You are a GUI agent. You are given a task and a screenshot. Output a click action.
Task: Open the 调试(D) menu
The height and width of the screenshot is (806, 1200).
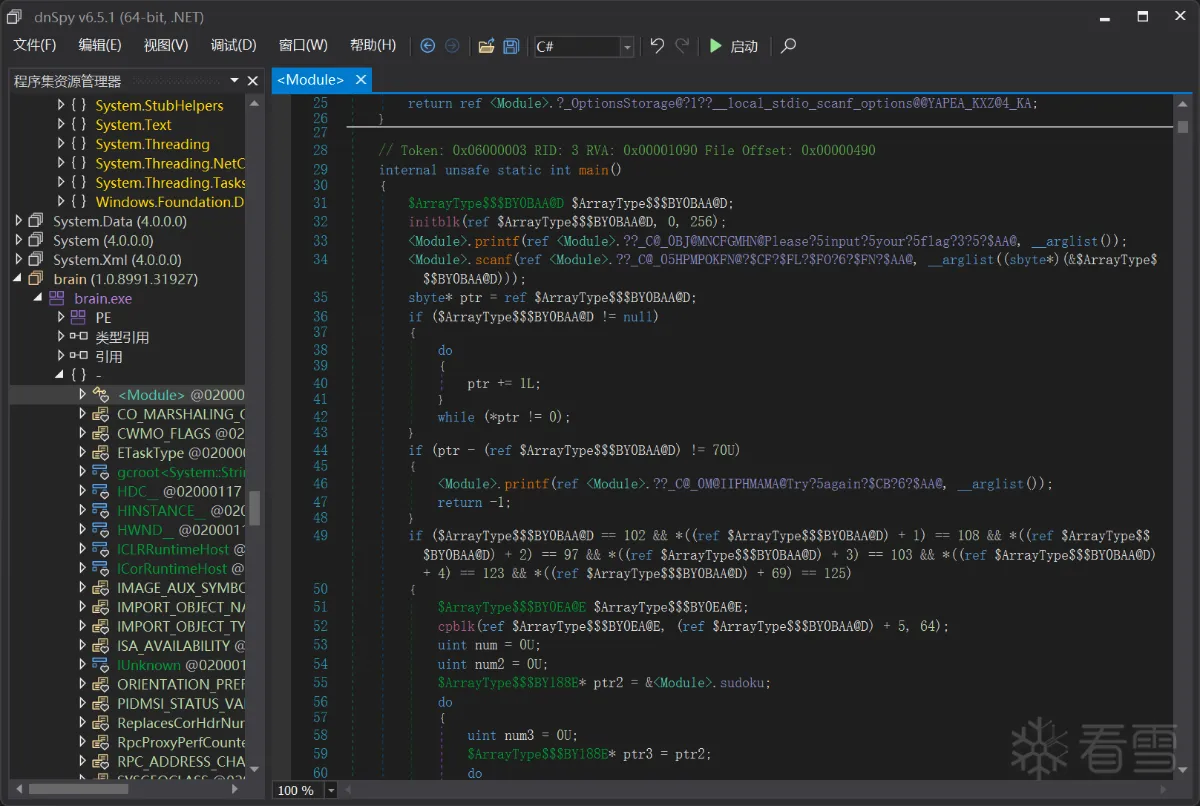[x=233, y=45]
